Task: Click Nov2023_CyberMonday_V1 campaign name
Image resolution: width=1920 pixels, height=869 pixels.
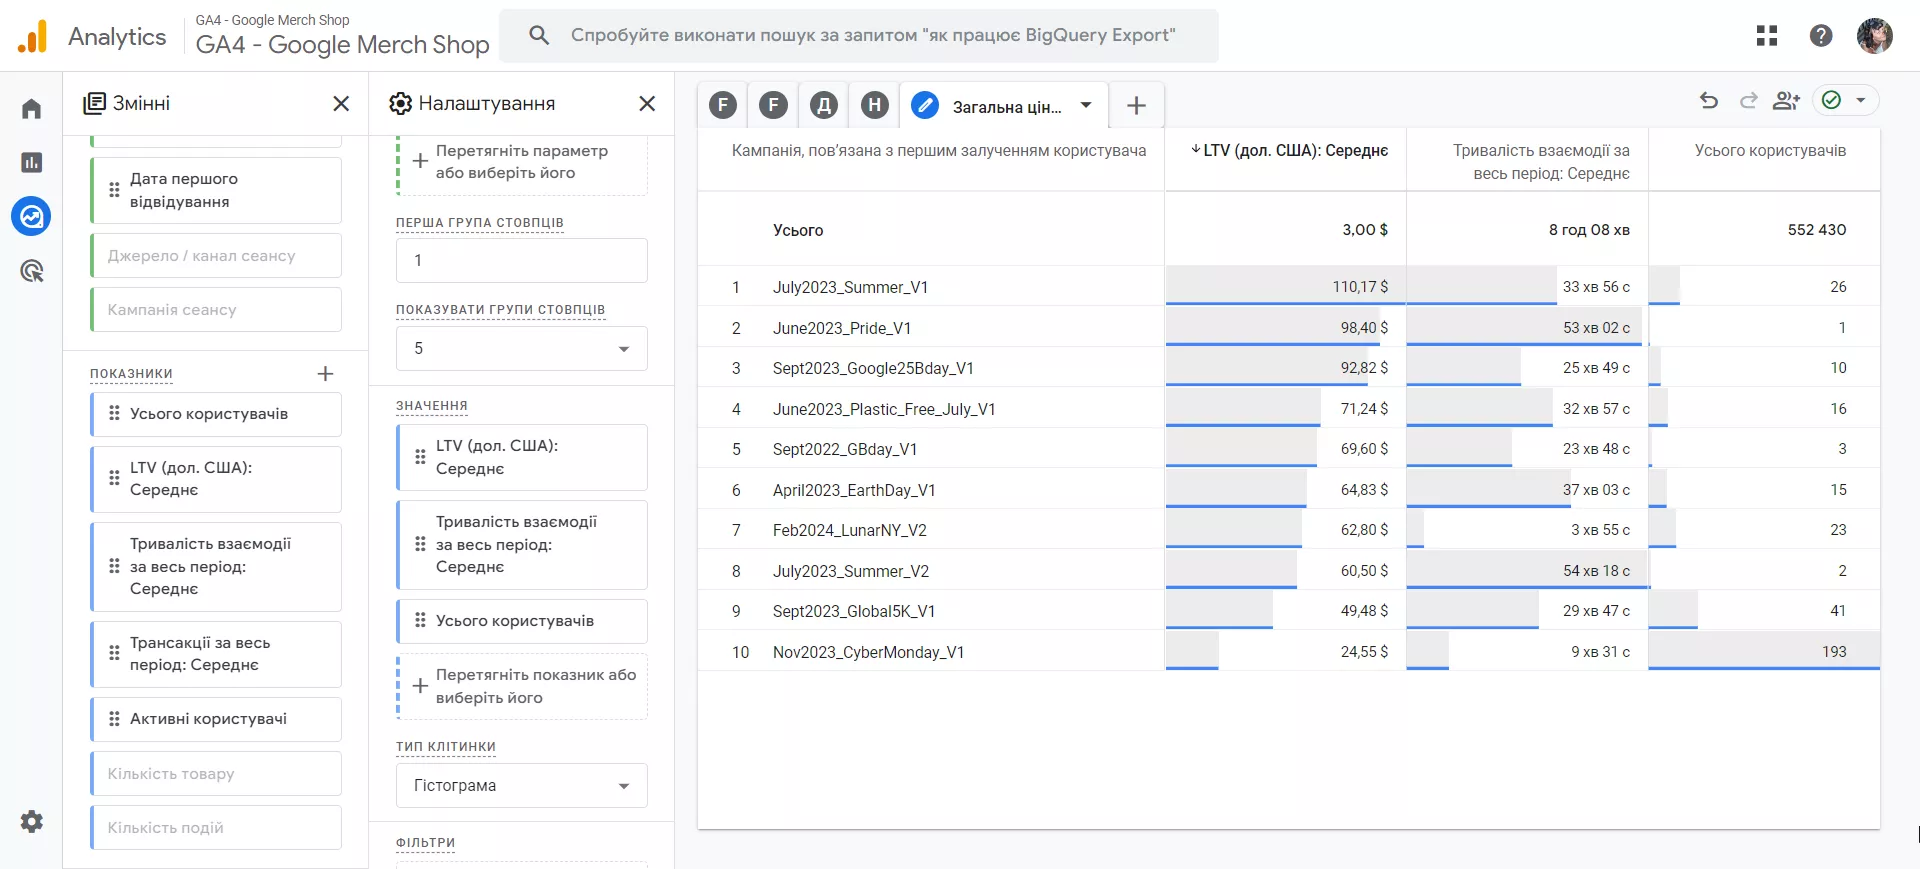Action: pyautogui.click(x=868, y=653)
